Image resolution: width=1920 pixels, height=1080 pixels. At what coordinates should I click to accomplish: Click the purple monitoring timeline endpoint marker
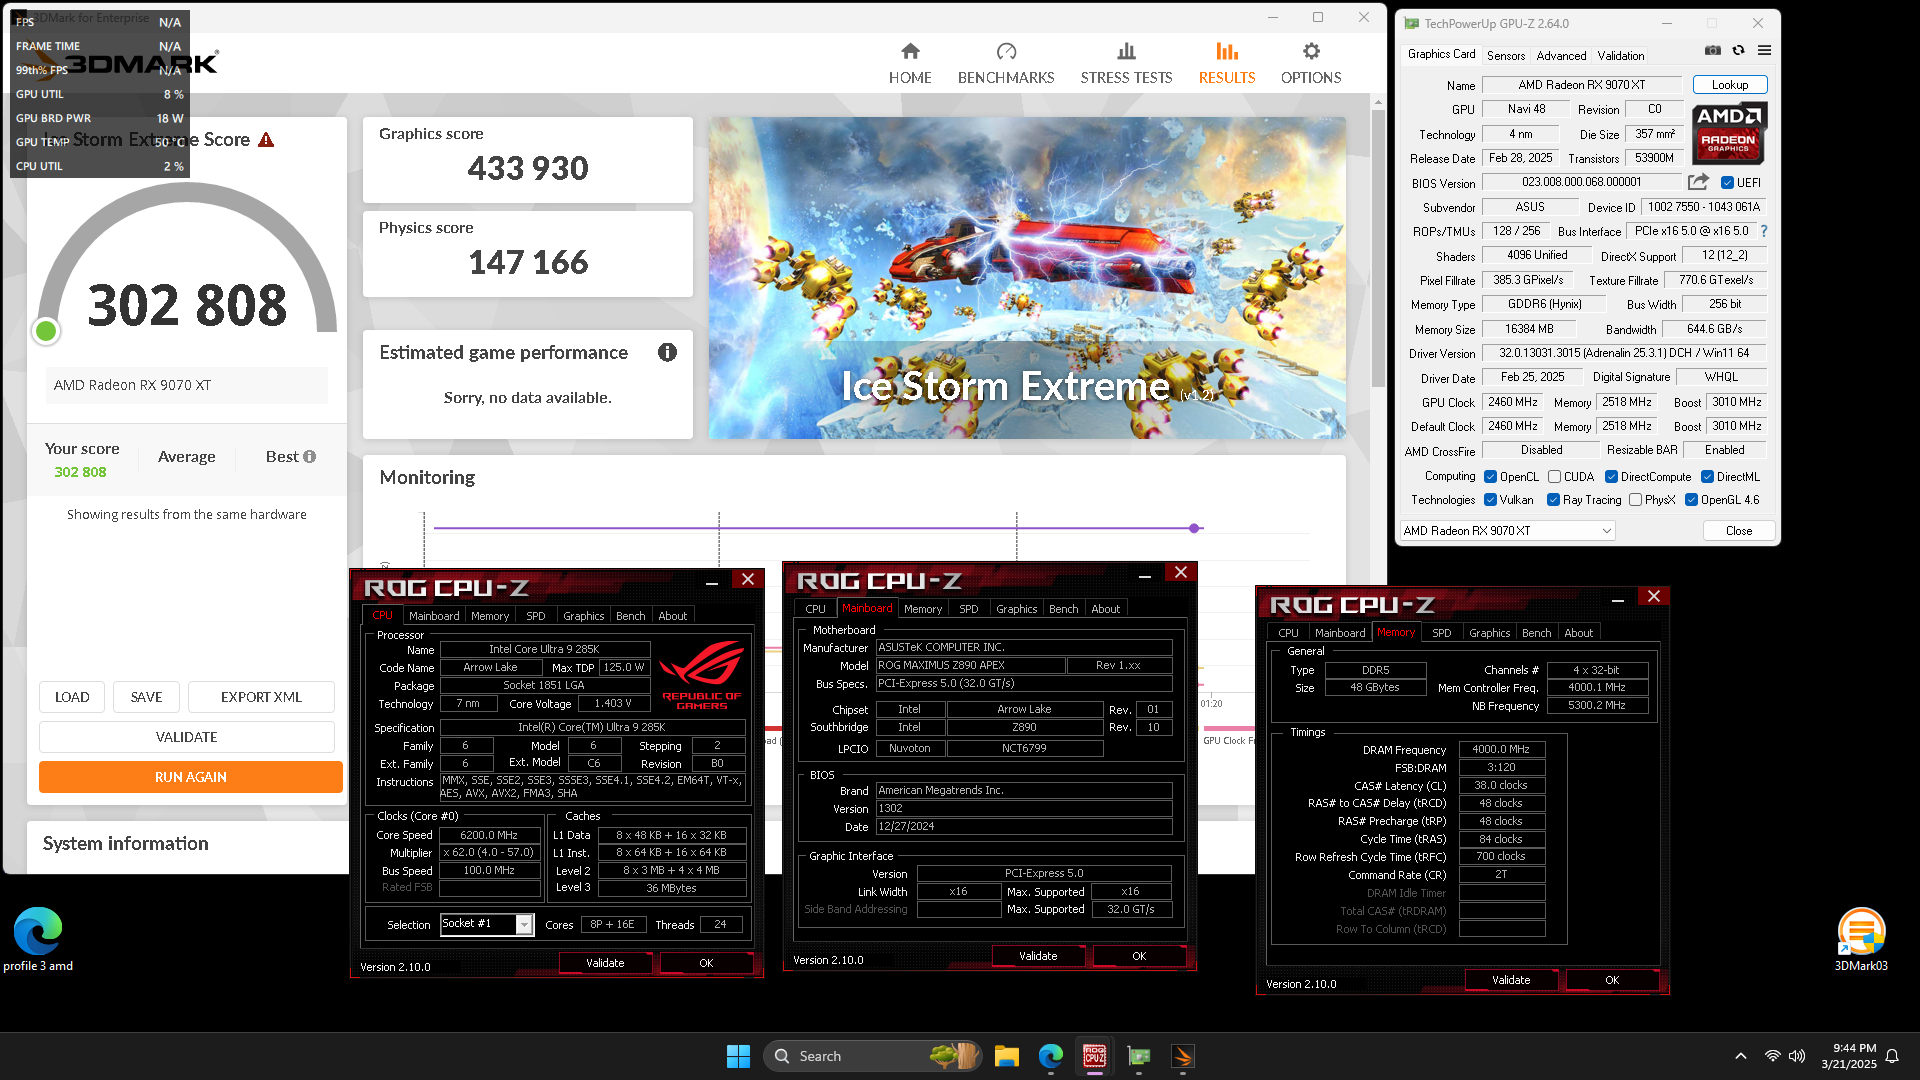[x=1194, y=528]
